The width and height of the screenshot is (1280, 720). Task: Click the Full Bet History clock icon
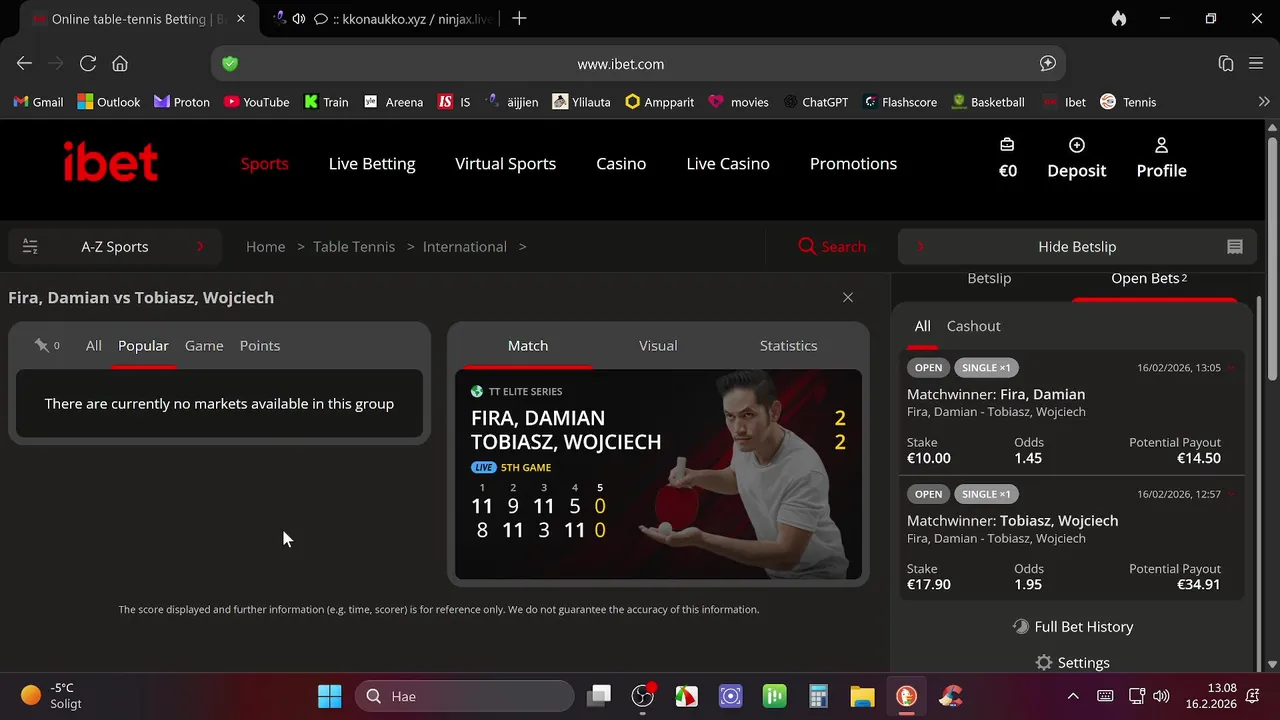(1021, 626)
